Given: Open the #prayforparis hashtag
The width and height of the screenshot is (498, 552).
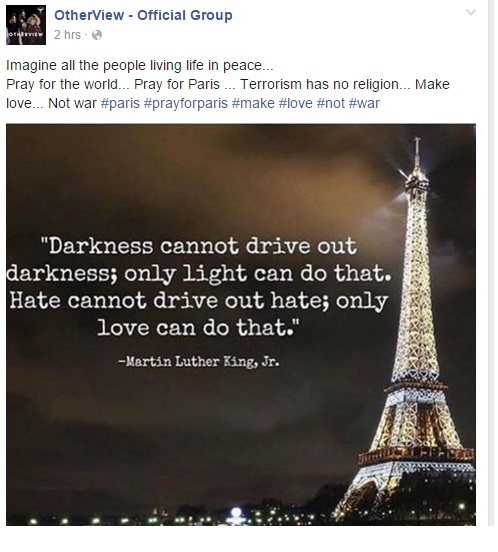Looking at the screenshot, I should point(186,104).
